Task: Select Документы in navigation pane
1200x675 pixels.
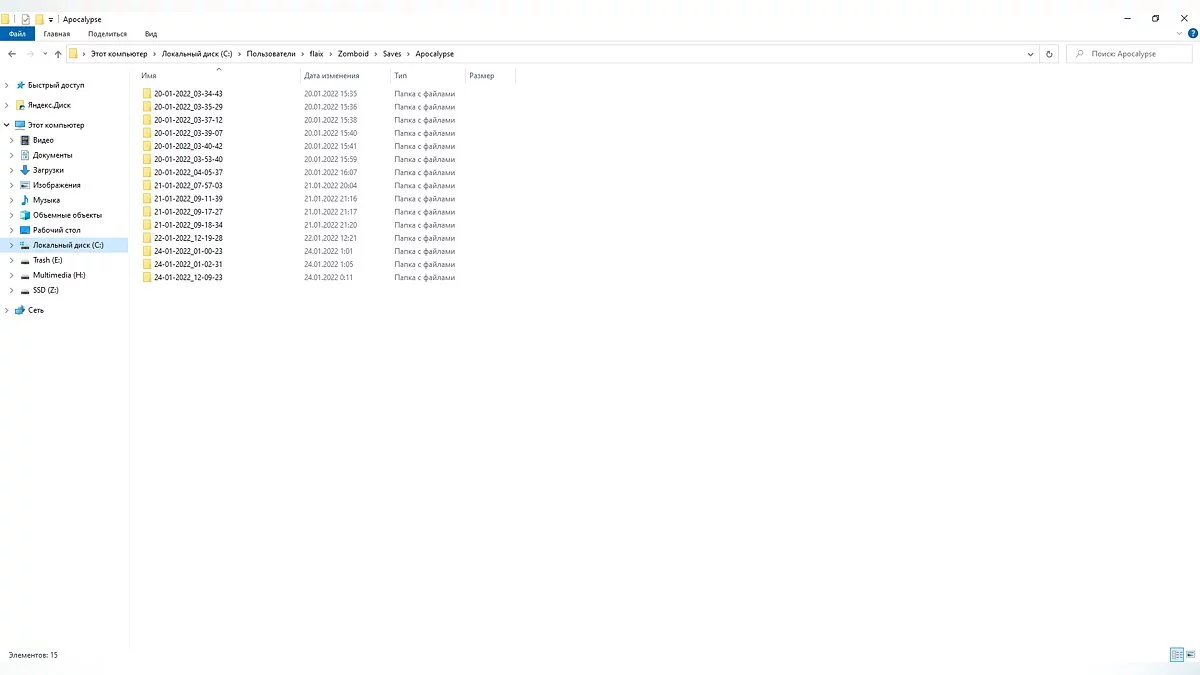Action: pos(52,155)
